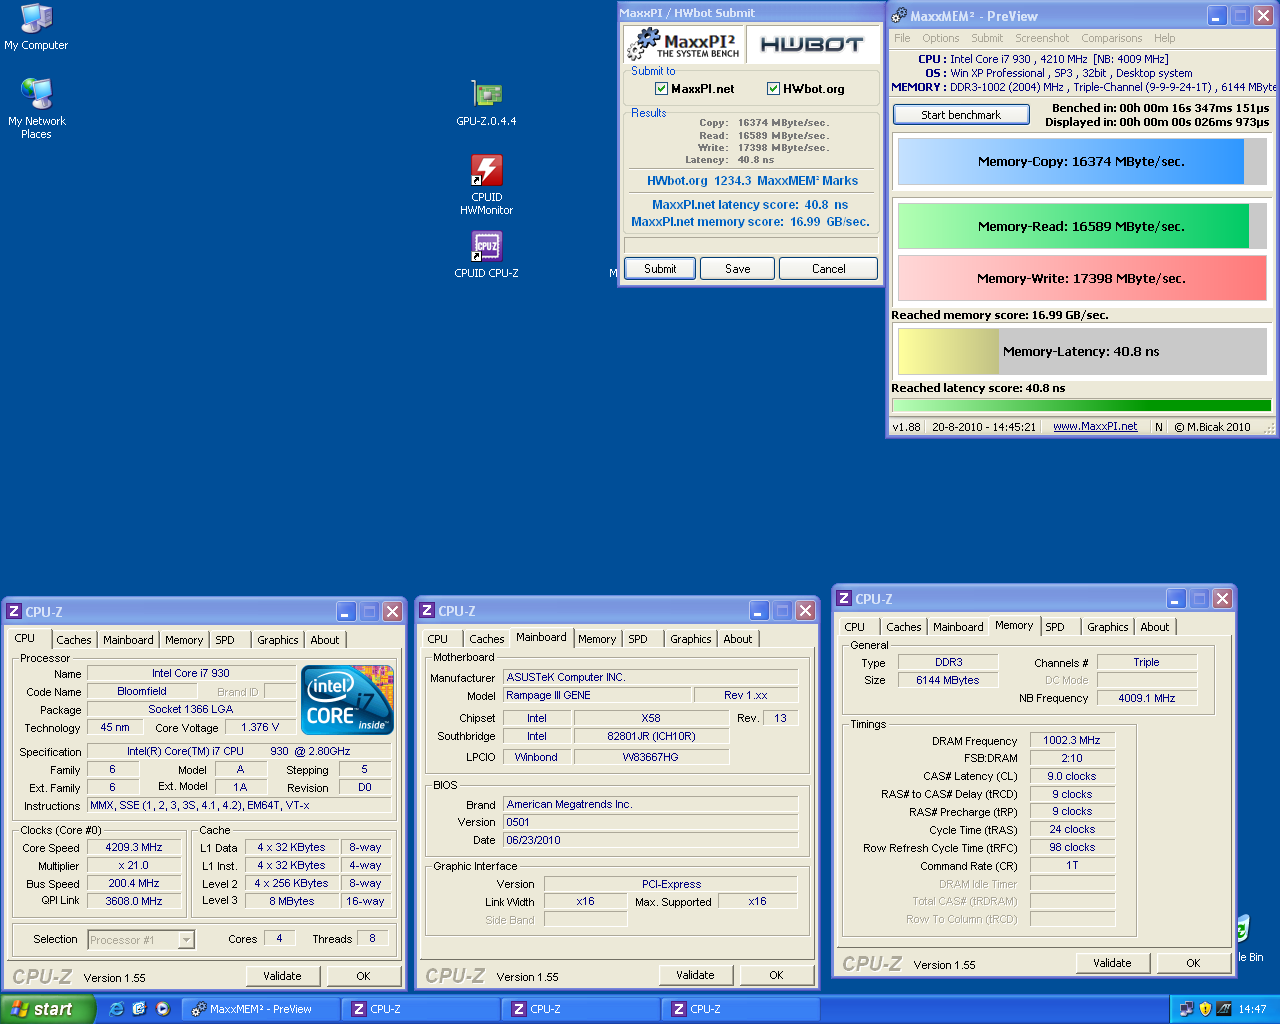Click the Memory-Read 16589 MByte/sec bar
This screenshot has height=1024, width=1280.
(x=1082, y=226)
